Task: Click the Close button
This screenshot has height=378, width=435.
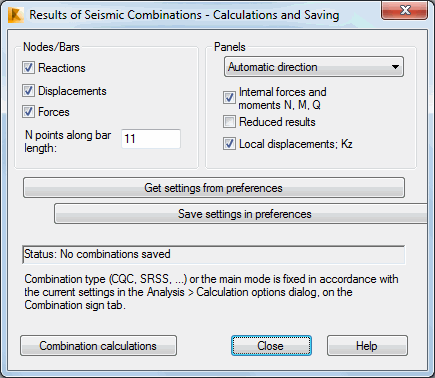Action: [271, 346]
